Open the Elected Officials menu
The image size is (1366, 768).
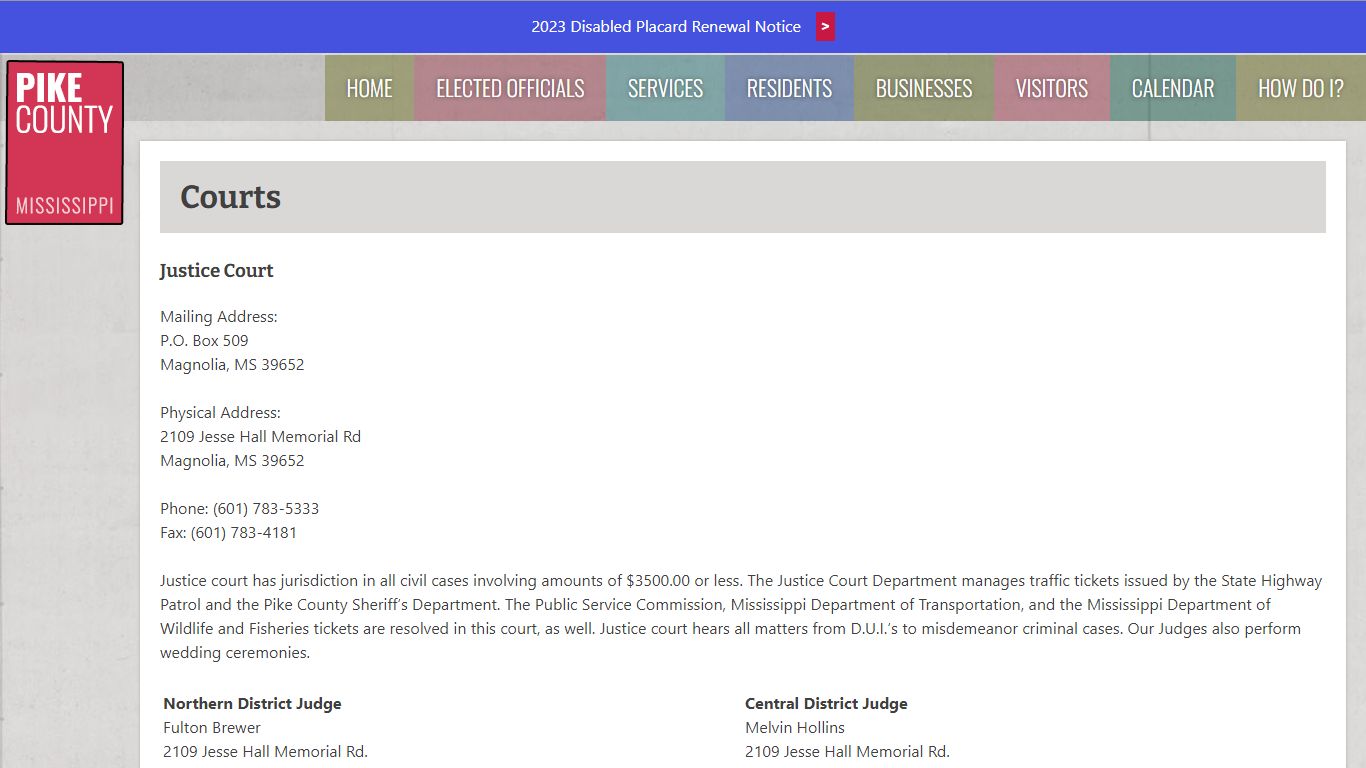[510, 88]
